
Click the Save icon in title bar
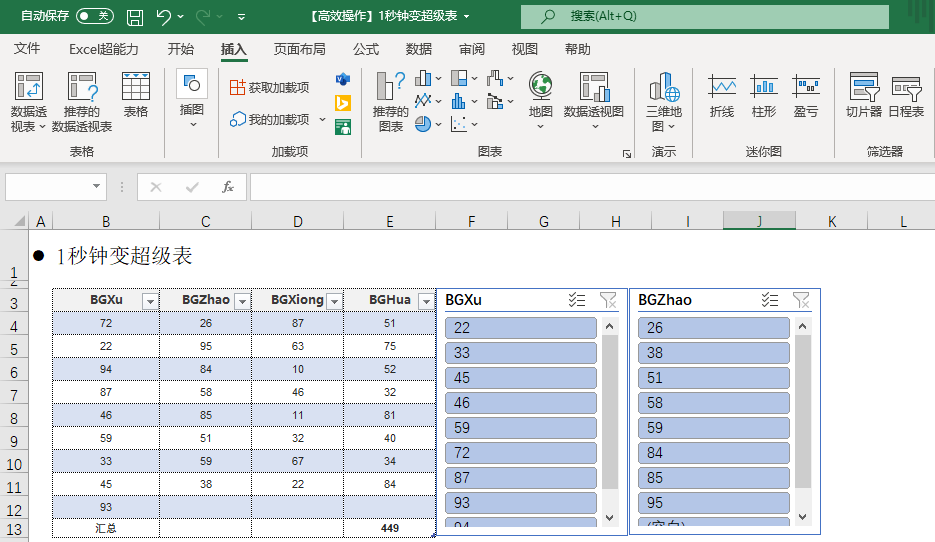[x=135, y=17]
